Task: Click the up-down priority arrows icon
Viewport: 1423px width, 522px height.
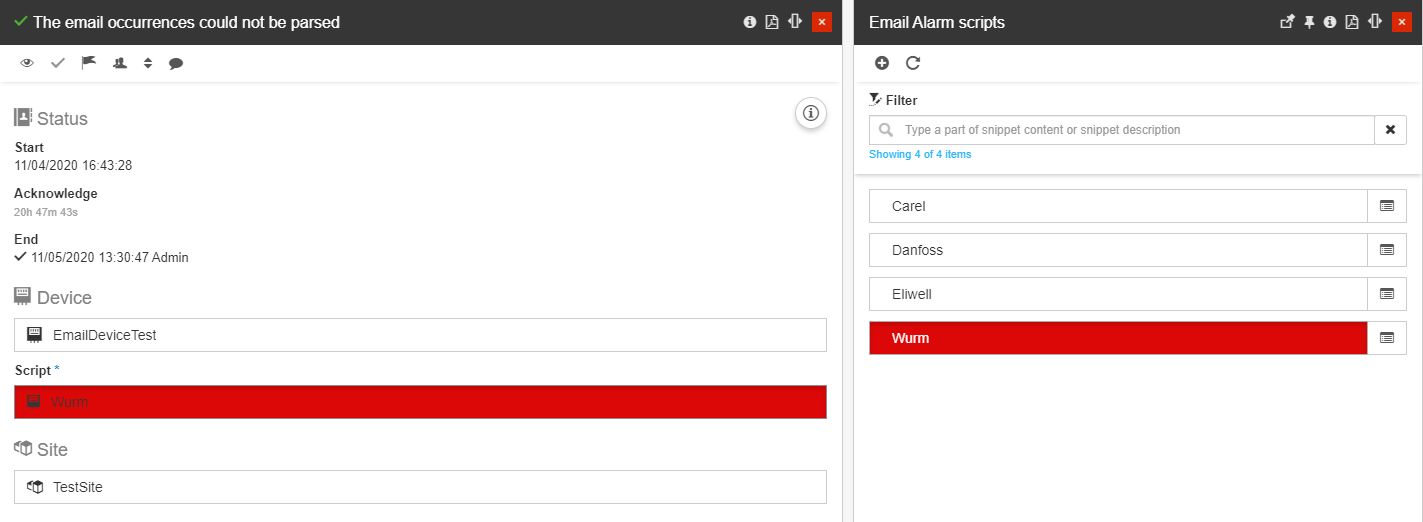Action: [148, 63]
